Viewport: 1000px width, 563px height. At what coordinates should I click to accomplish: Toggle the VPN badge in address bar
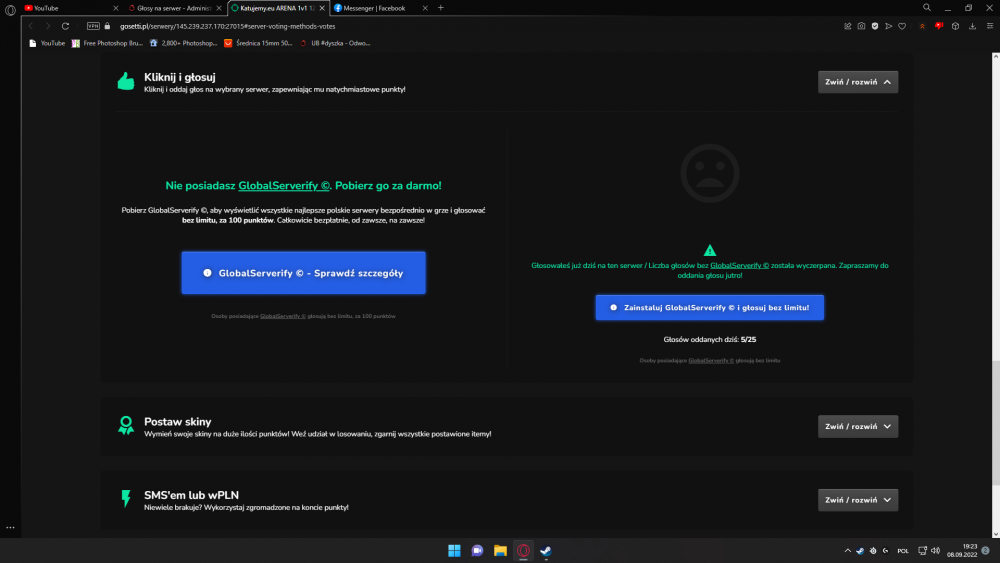(93, 26)
